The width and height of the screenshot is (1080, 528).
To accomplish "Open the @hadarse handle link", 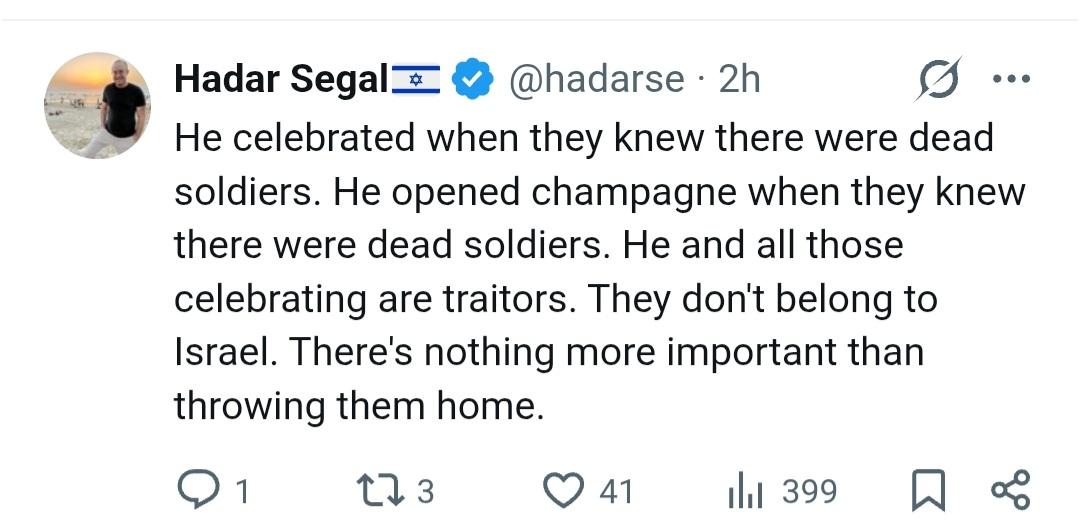I will (597, 79).
